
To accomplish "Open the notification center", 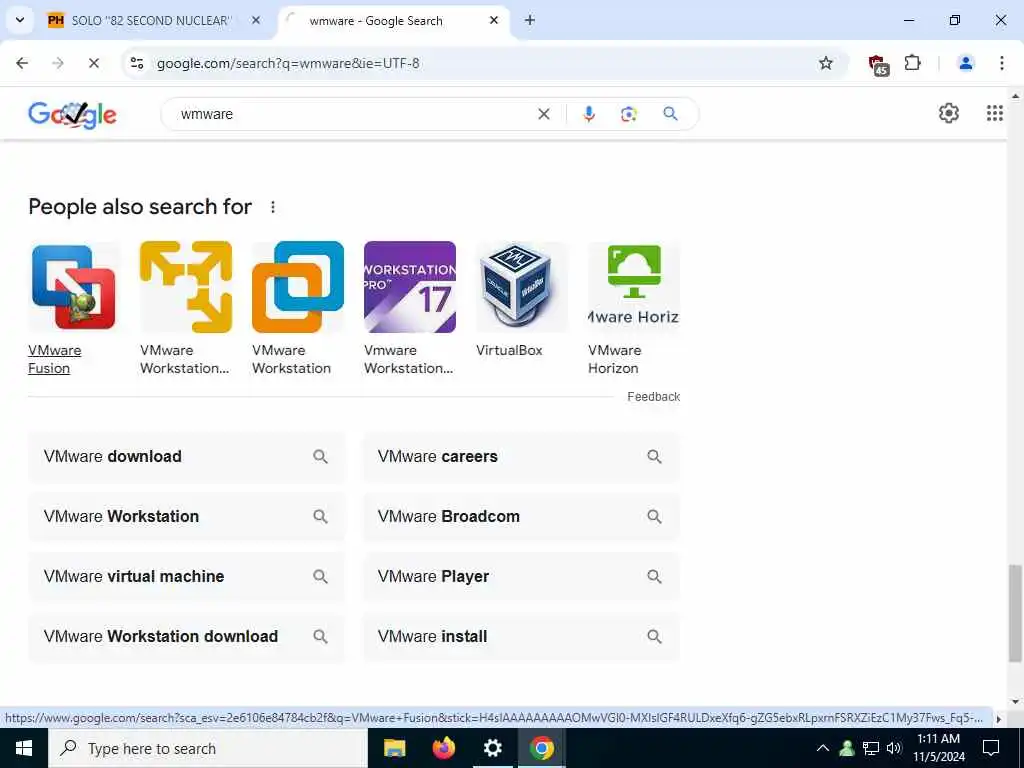I will 991,748.
